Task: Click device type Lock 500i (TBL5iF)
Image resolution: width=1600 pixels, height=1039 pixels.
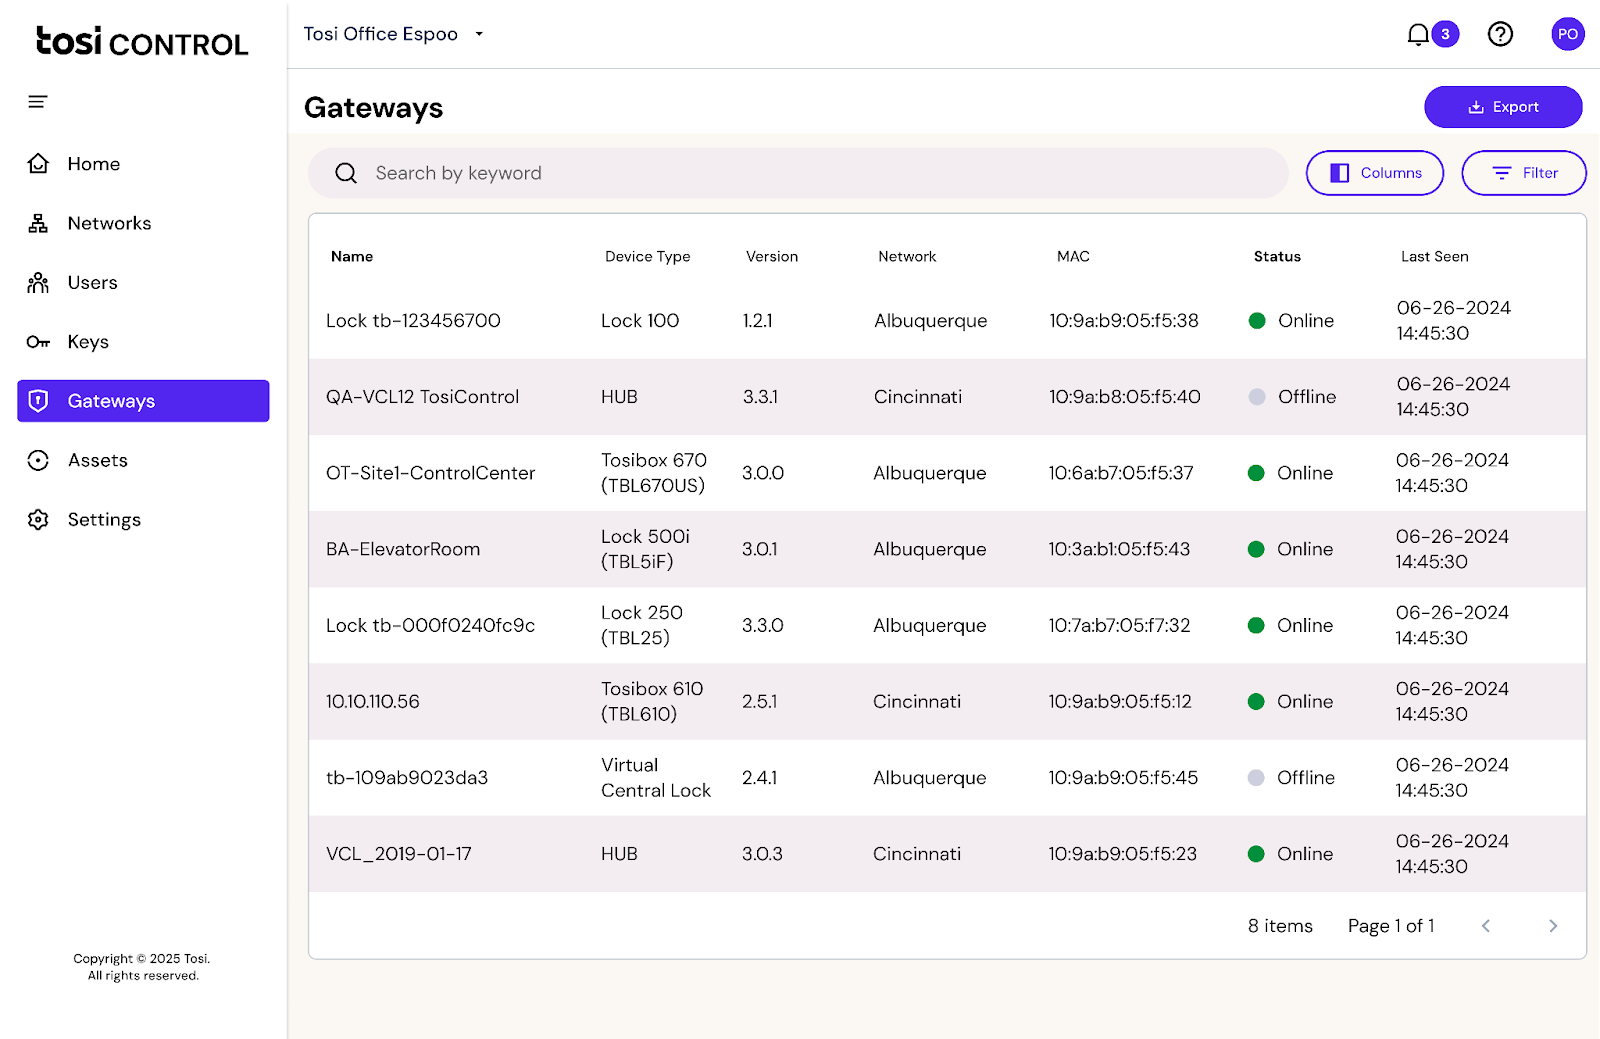Action: (645, 549)
